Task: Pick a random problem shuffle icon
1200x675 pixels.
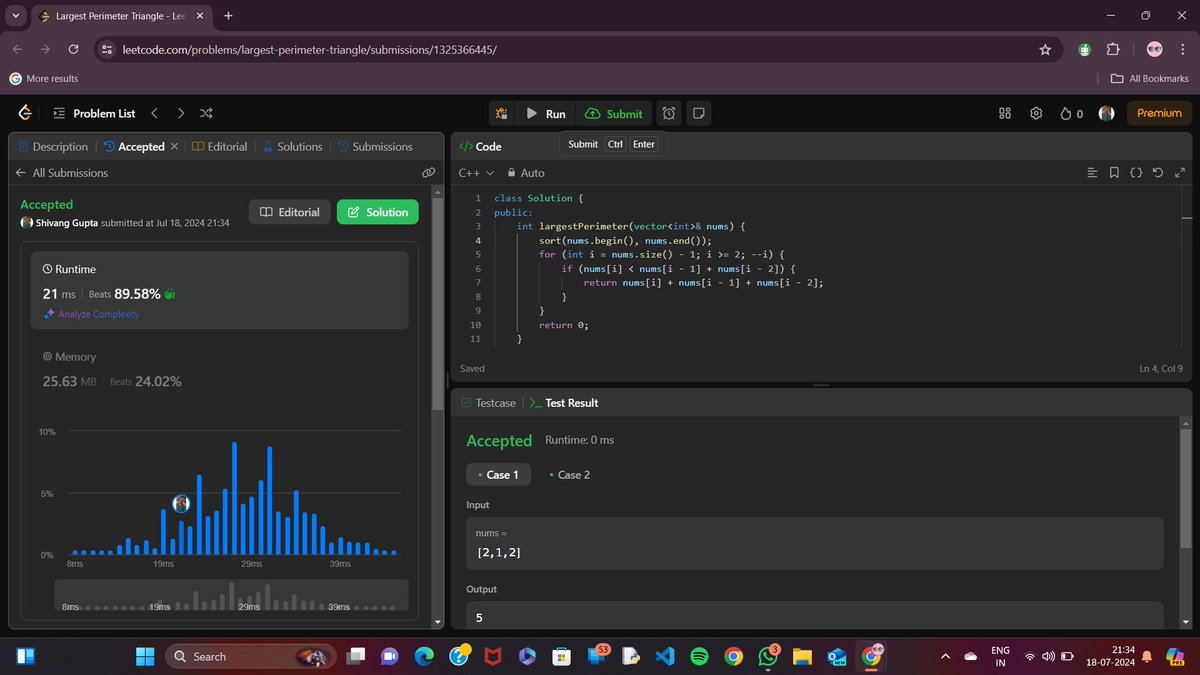Action: pyautogui.click(x=206, y=113)
